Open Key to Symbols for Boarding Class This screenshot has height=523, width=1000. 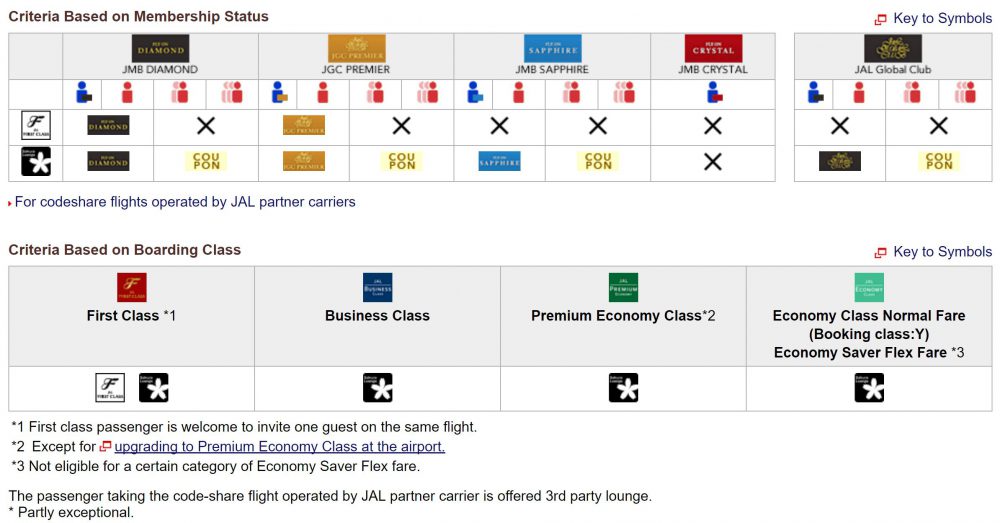tap(941, 252)
